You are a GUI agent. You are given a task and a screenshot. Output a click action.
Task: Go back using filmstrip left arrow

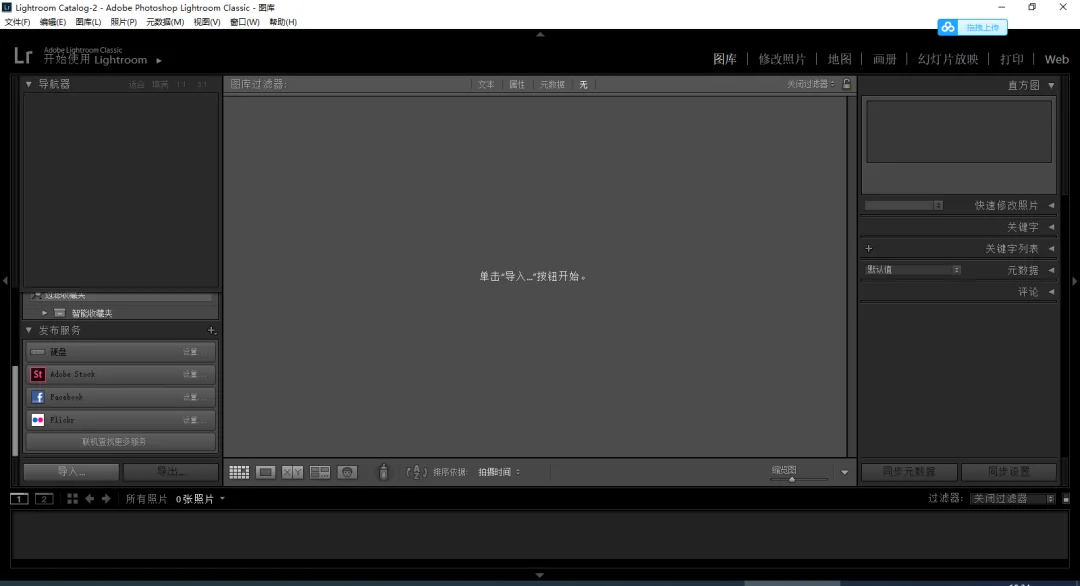90,499
